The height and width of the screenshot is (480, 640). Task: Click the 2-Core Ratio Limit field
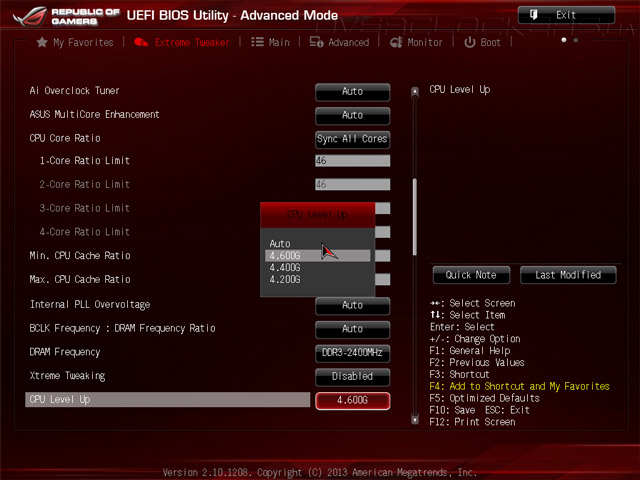(x=352, y=184)
